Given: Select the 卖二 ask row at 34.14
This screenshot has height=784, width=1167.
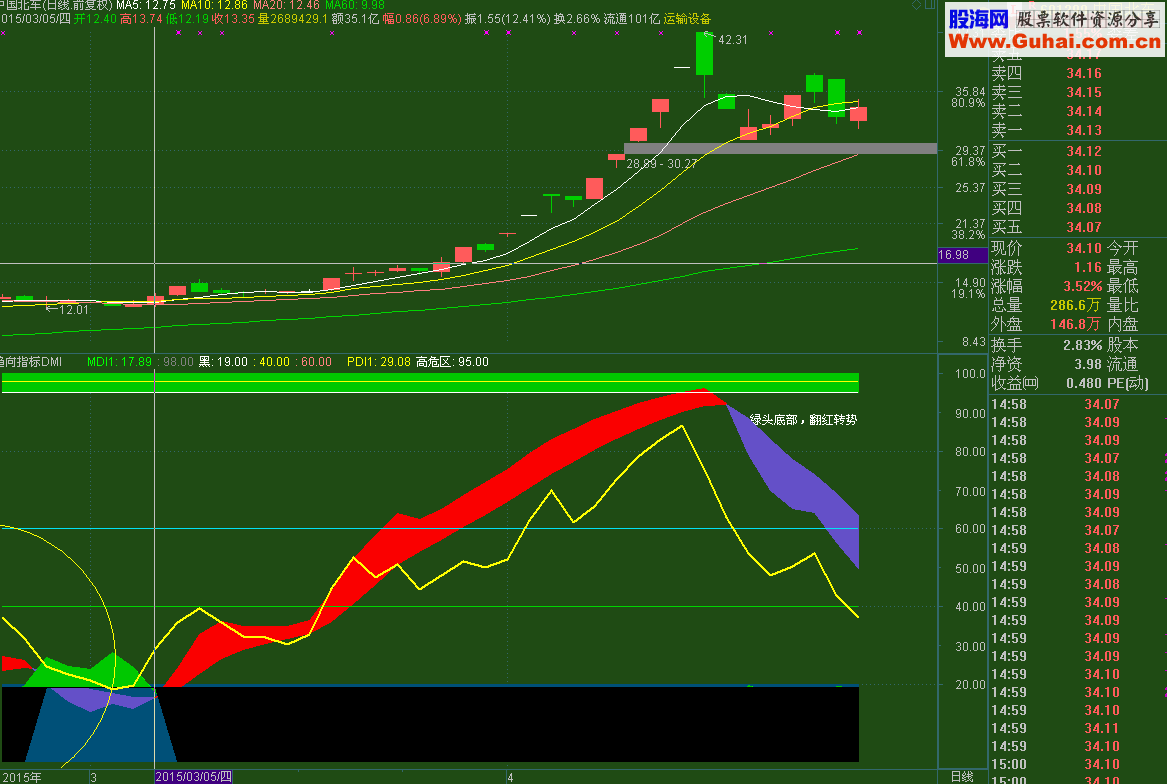Looking at the screenshot, I should 1046,112.
